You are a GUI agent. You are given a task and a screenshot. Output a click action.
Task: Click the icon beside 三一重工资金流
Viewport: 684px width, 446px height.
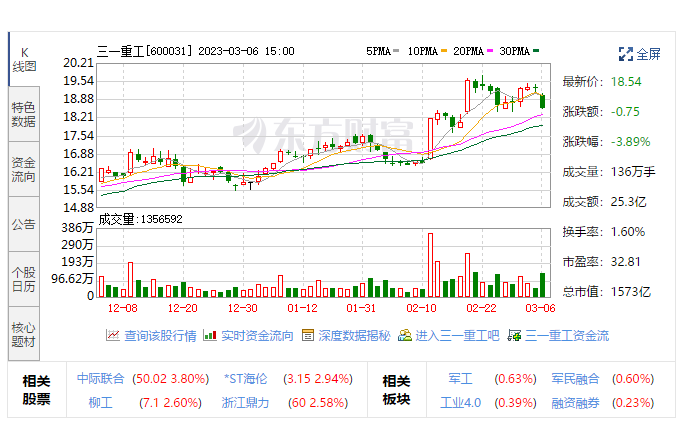click(514, 335)
